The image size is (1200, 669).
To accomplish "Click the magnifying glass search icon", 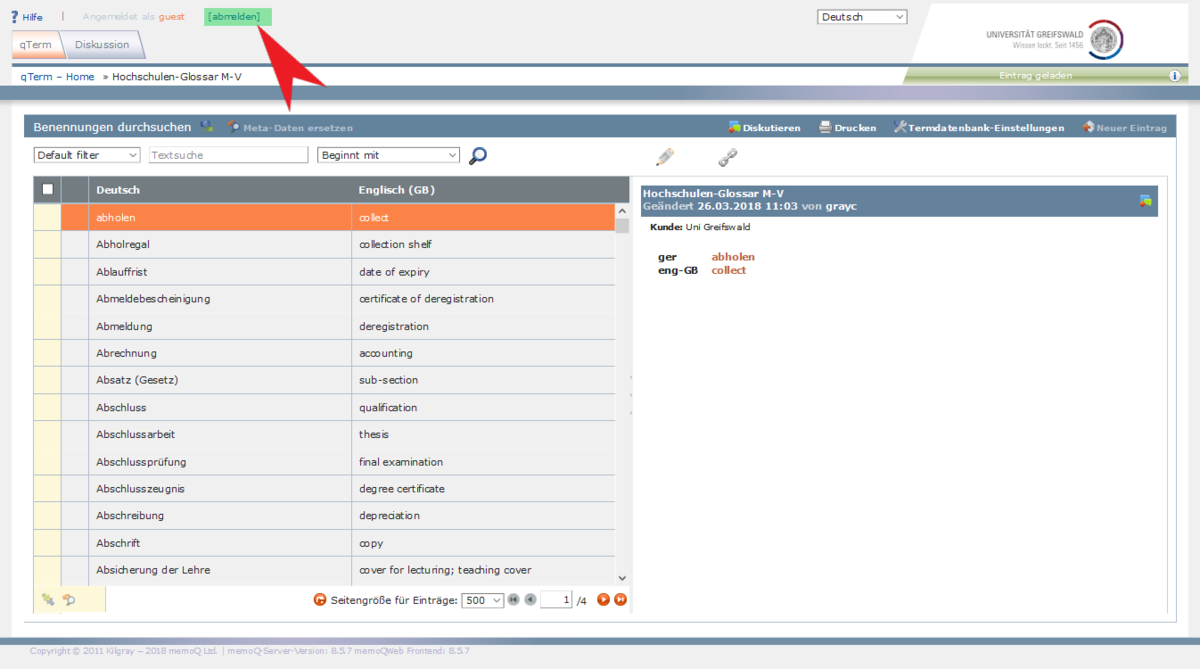I will [478, 156].
